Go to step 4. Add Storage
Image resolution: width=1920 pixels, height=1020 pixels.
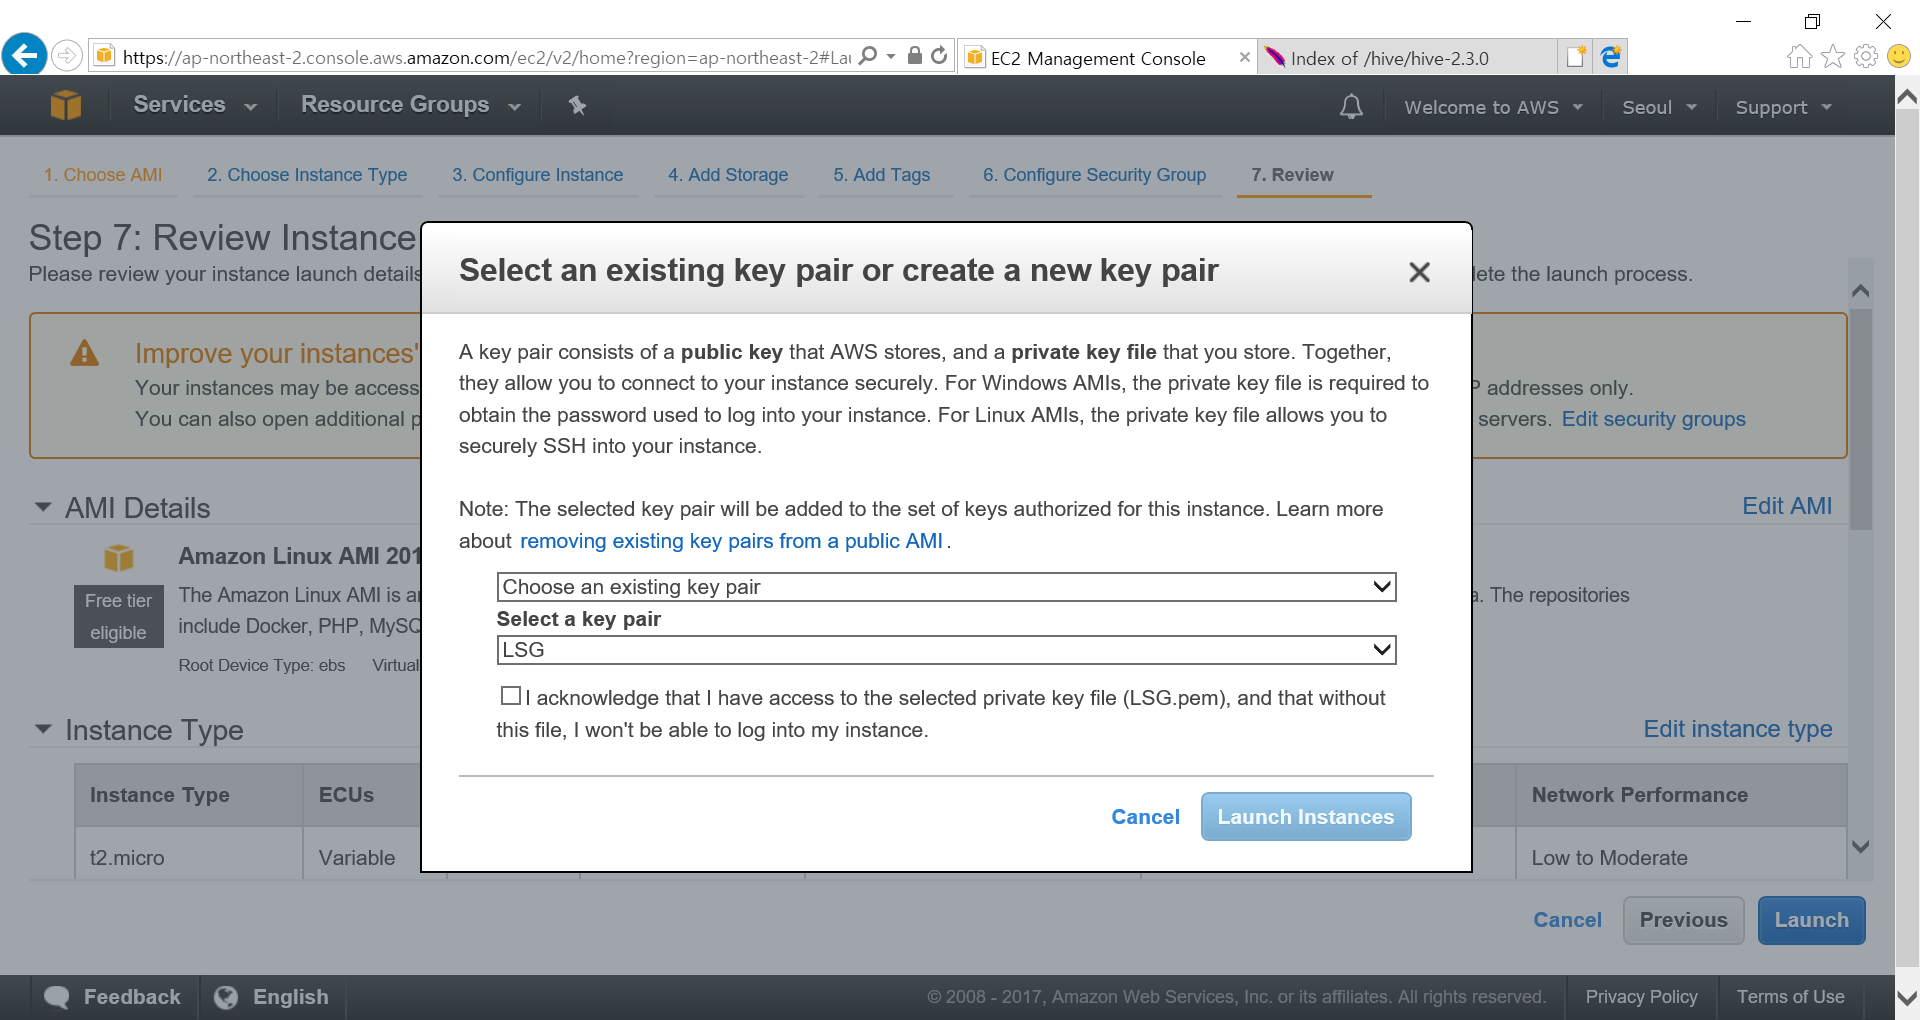(x=728, y=175)
